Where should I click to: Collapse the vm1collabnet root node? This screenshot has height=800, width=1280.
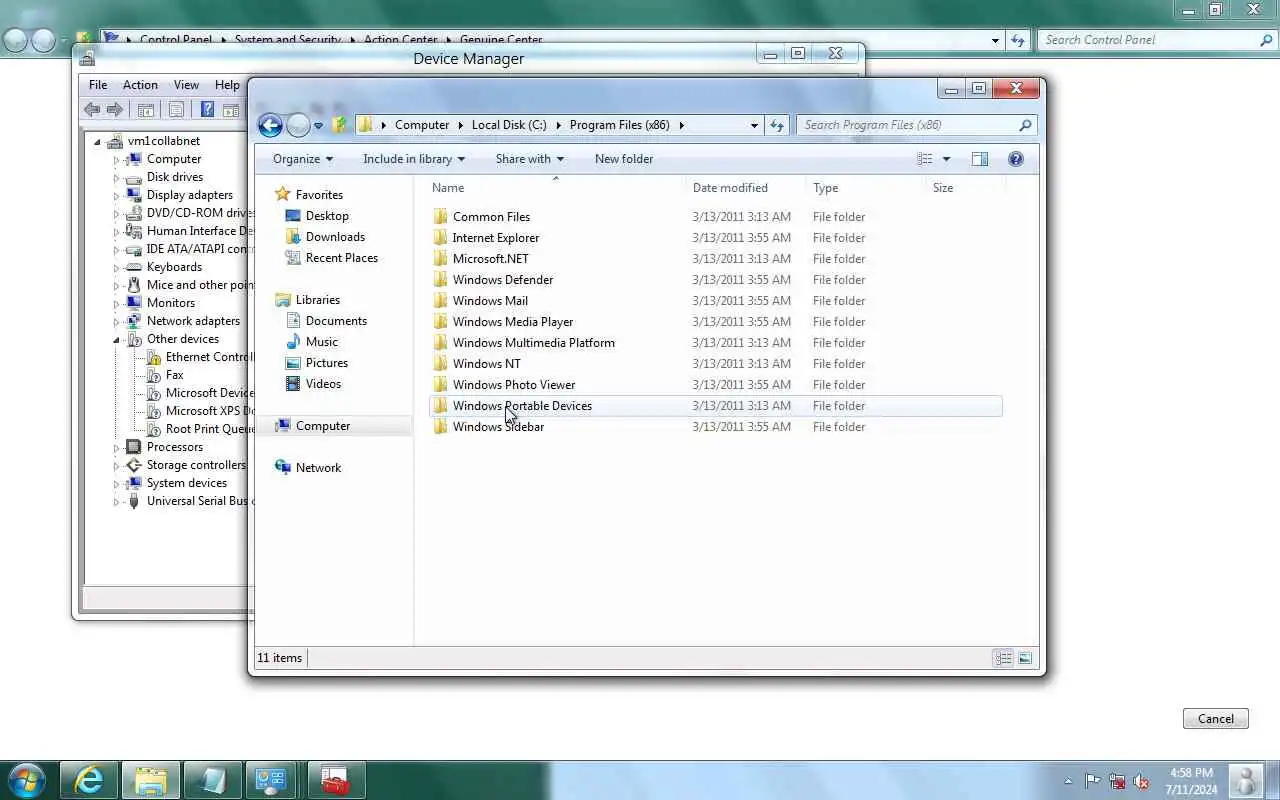(x=98, y=142)
